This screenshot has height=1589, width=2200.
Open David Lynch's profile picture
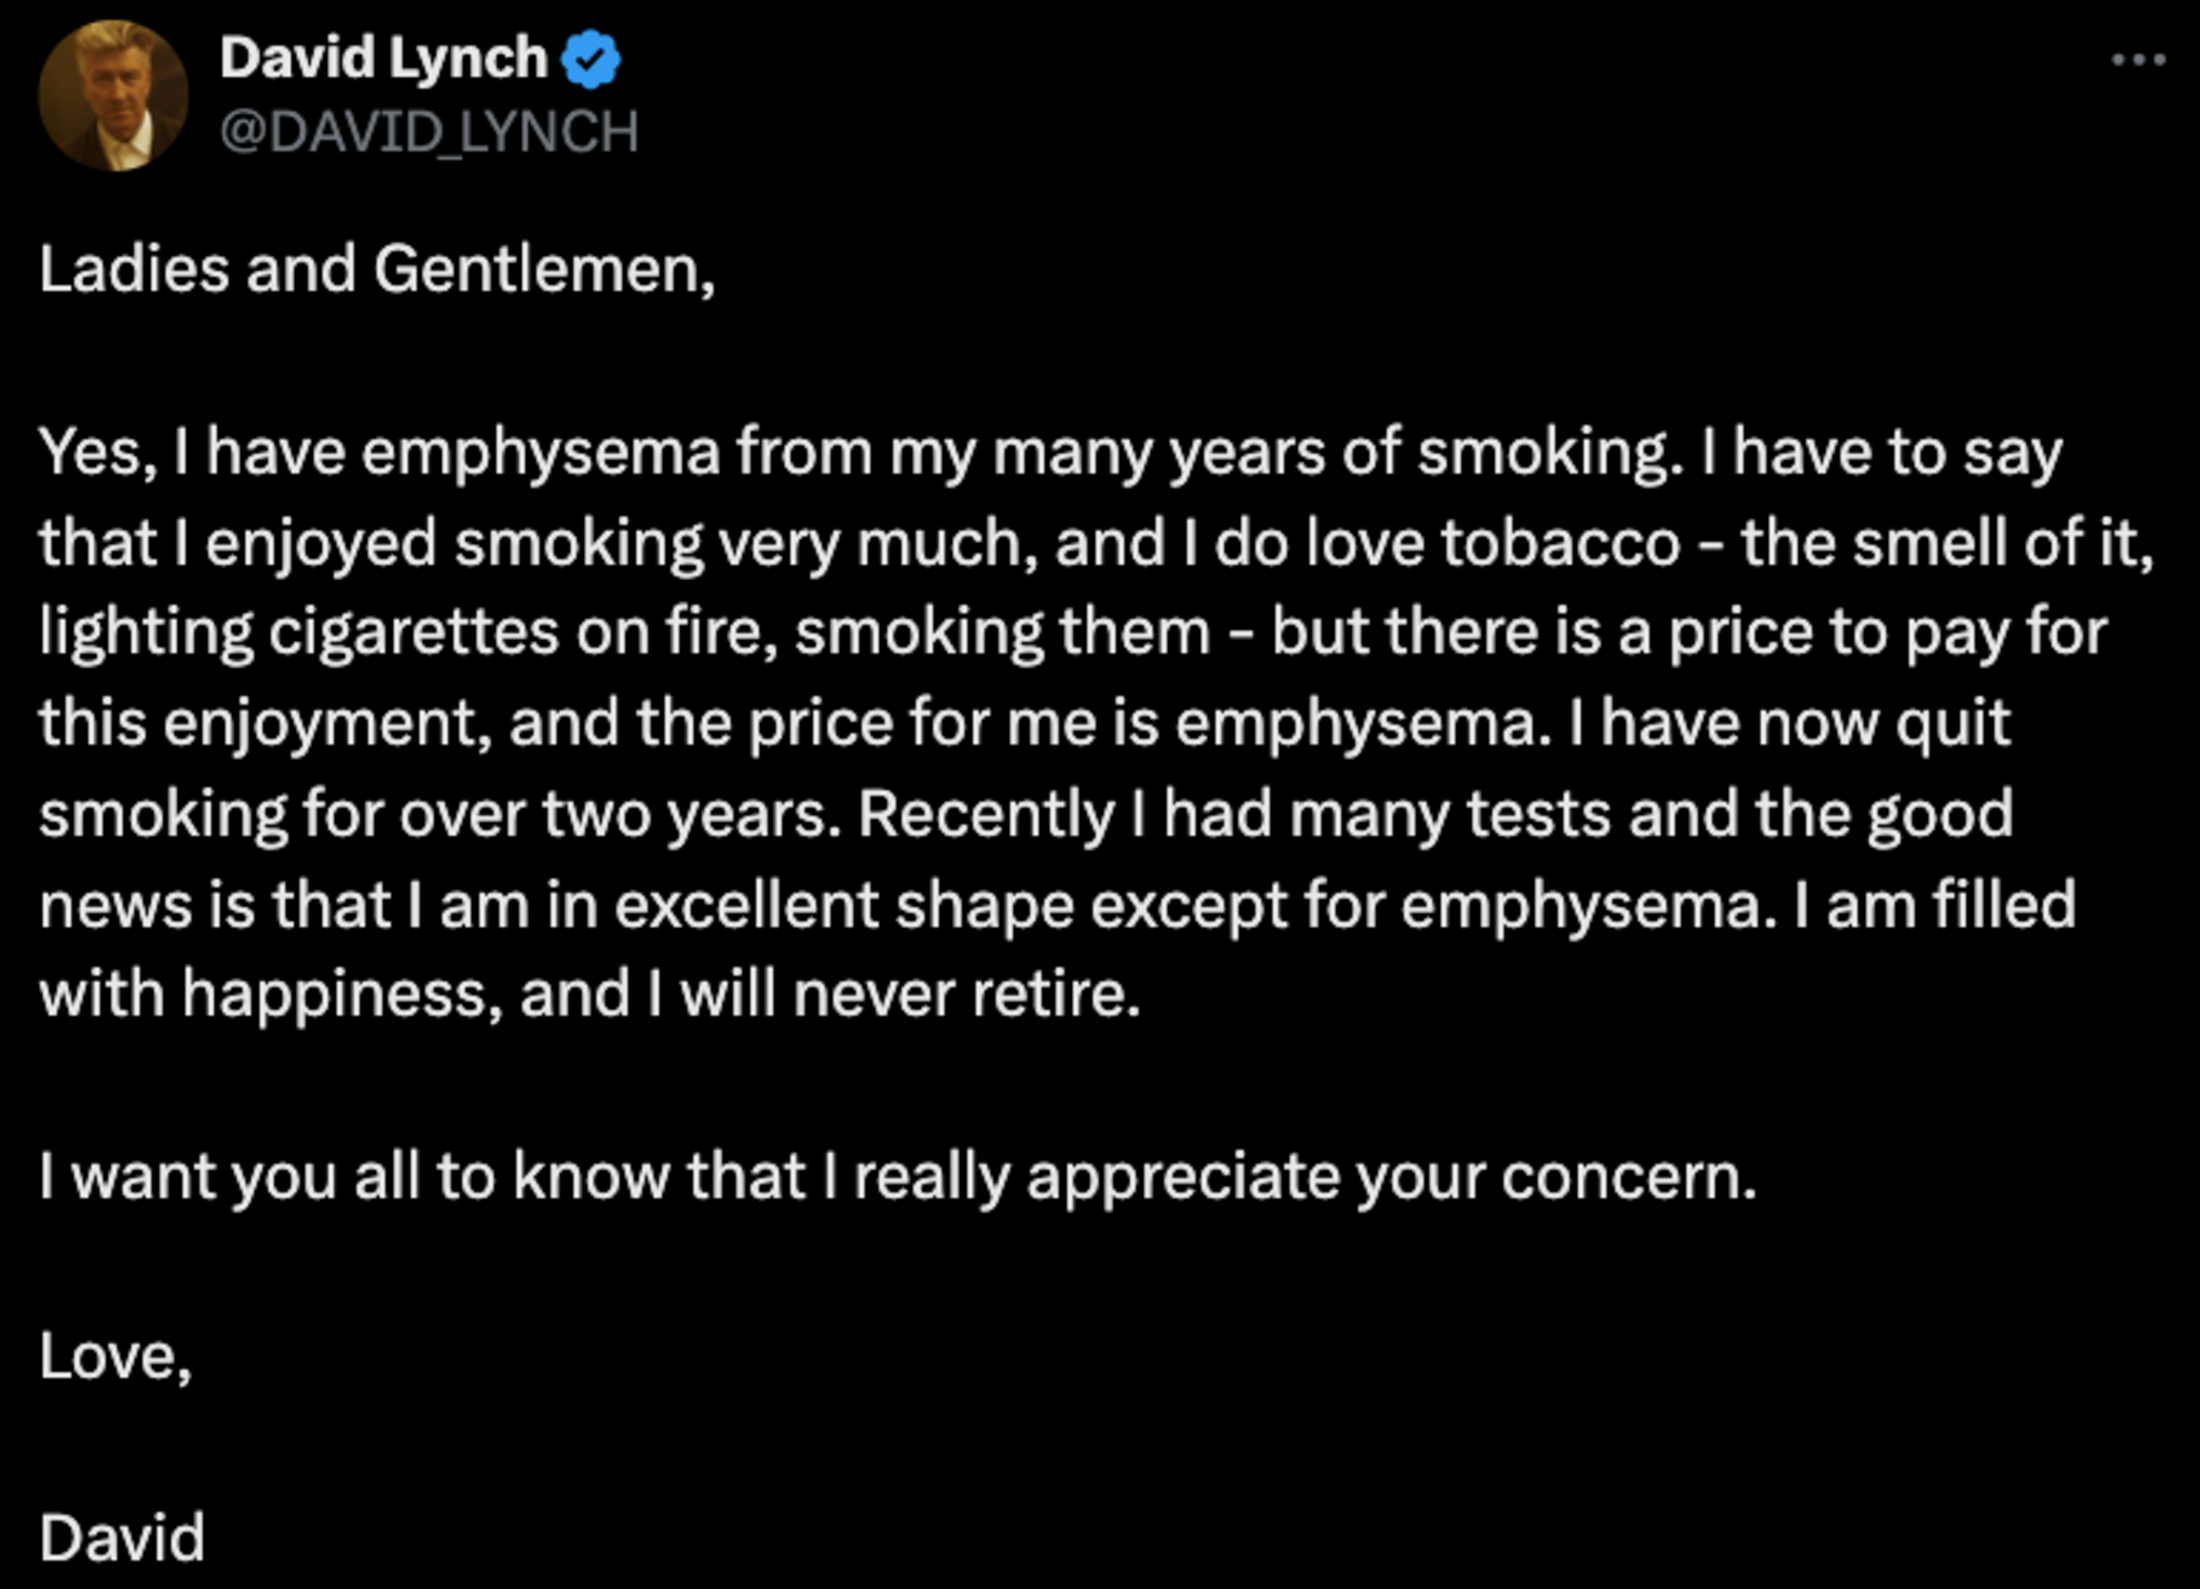point(113,96)
